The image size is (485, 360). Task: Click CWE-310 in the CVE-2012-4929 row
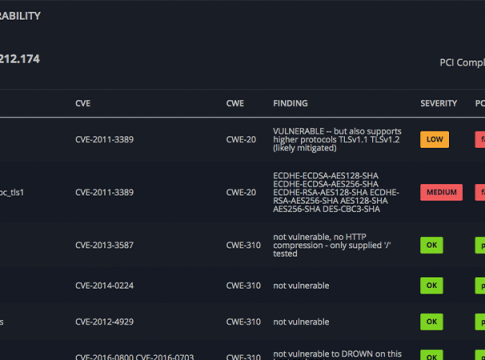click(x=243, y=322)
